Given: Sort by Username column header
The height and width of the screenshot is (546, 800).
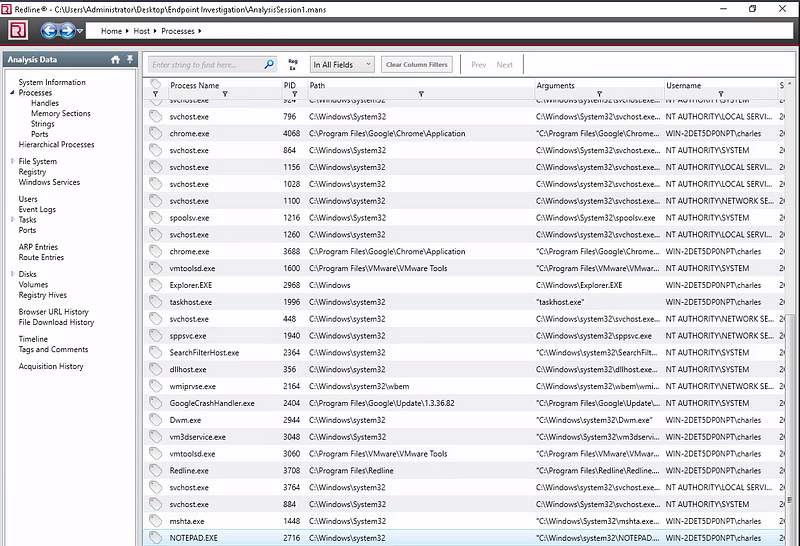Looking at the screenshot, I should point(684,85).
